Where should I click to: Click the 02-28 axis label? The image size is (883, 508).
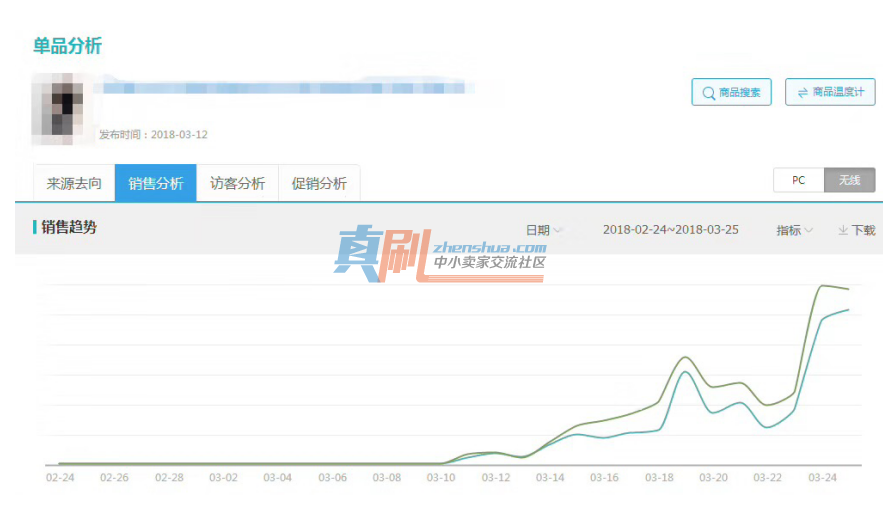(169, 478)
